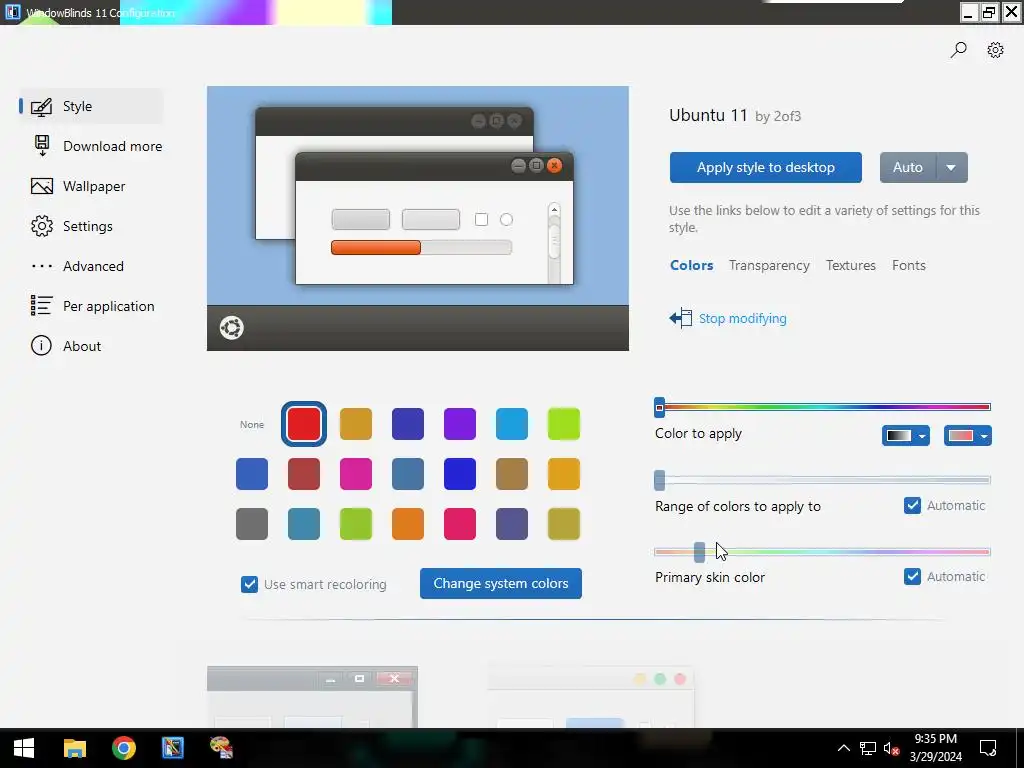Select the sky blue swatch in first row

point(512,424)
